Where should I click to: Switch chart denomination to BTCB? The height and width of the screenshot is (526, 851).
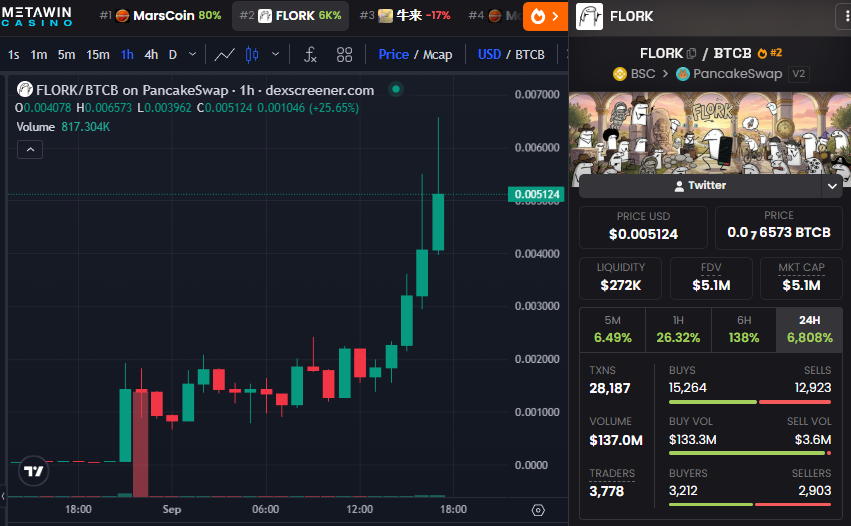[x=530, y=55]
